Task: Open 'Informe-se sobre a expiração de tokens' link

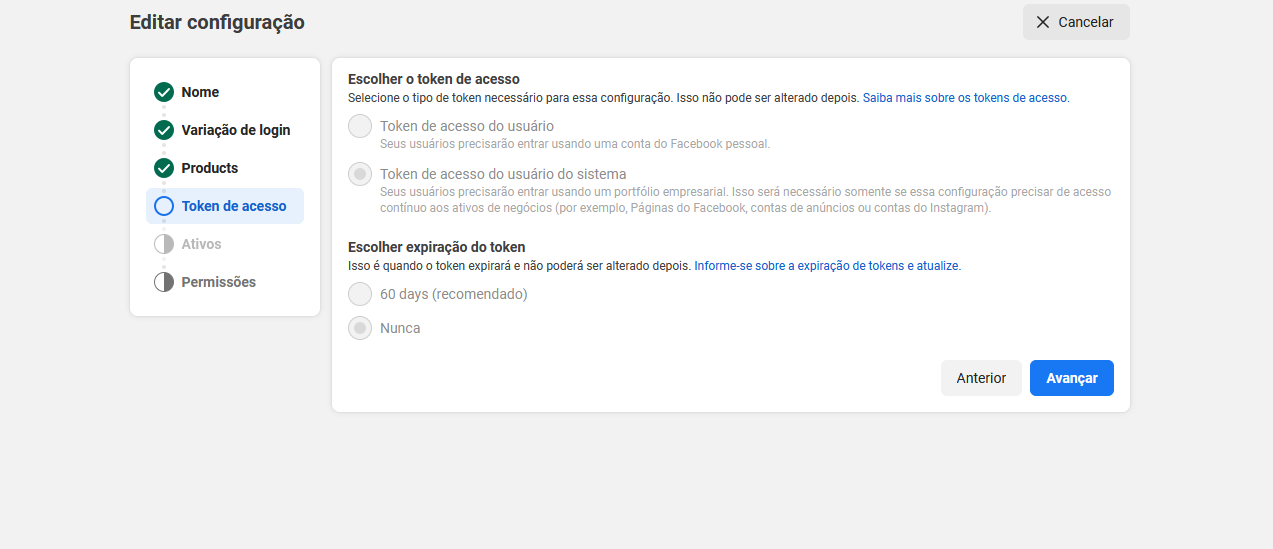Action: point(826,266)
